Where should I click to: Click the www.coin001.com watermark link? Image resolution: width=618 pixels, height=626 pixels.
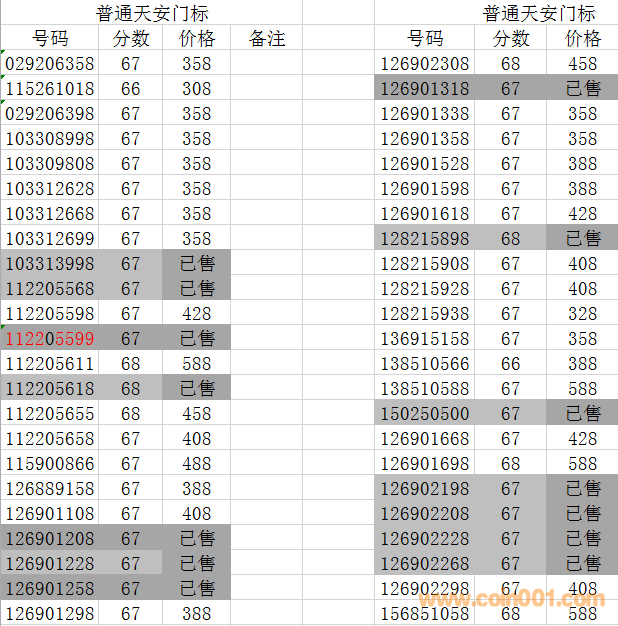coord(512,601)
